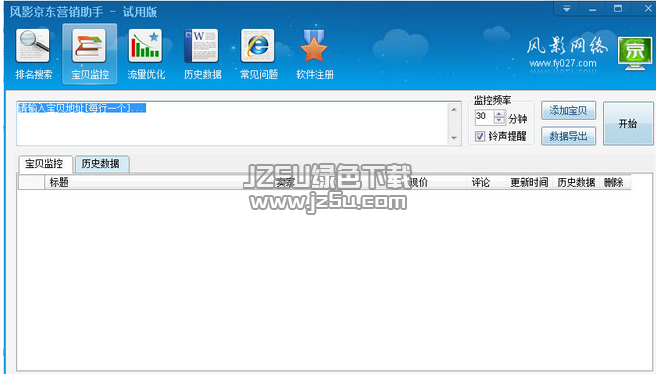
Task: Minimize the application window
Action: 592,8
